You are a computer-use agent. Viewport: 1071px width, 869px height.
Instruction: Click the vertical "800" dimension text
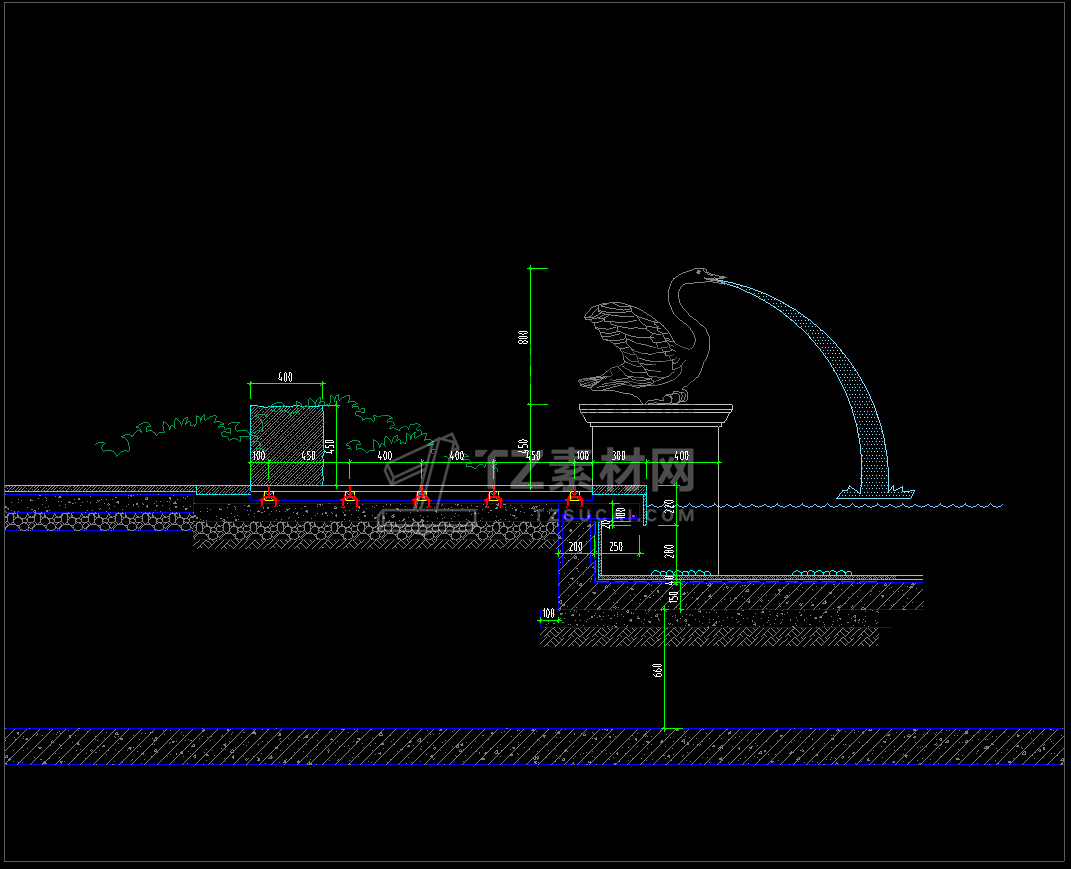(x=523, y=337)
